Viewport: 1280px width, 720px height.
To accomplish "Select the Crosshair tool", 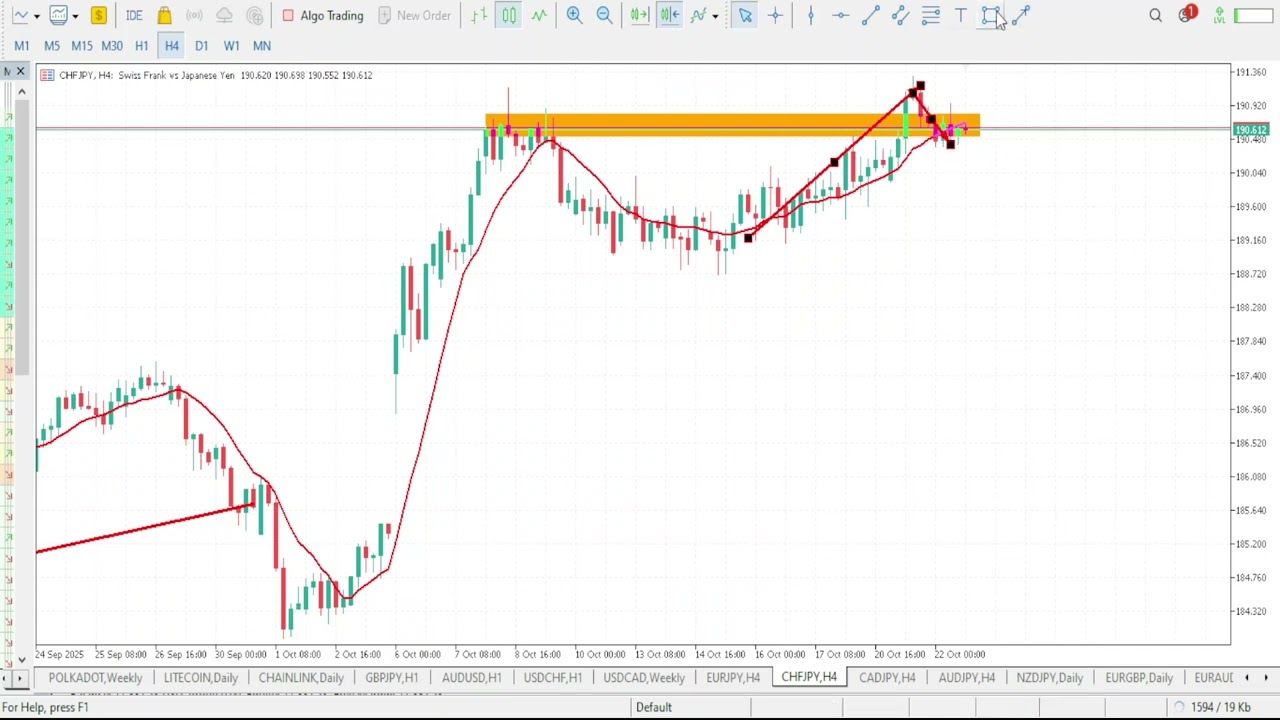I will [x=775, y=15].
